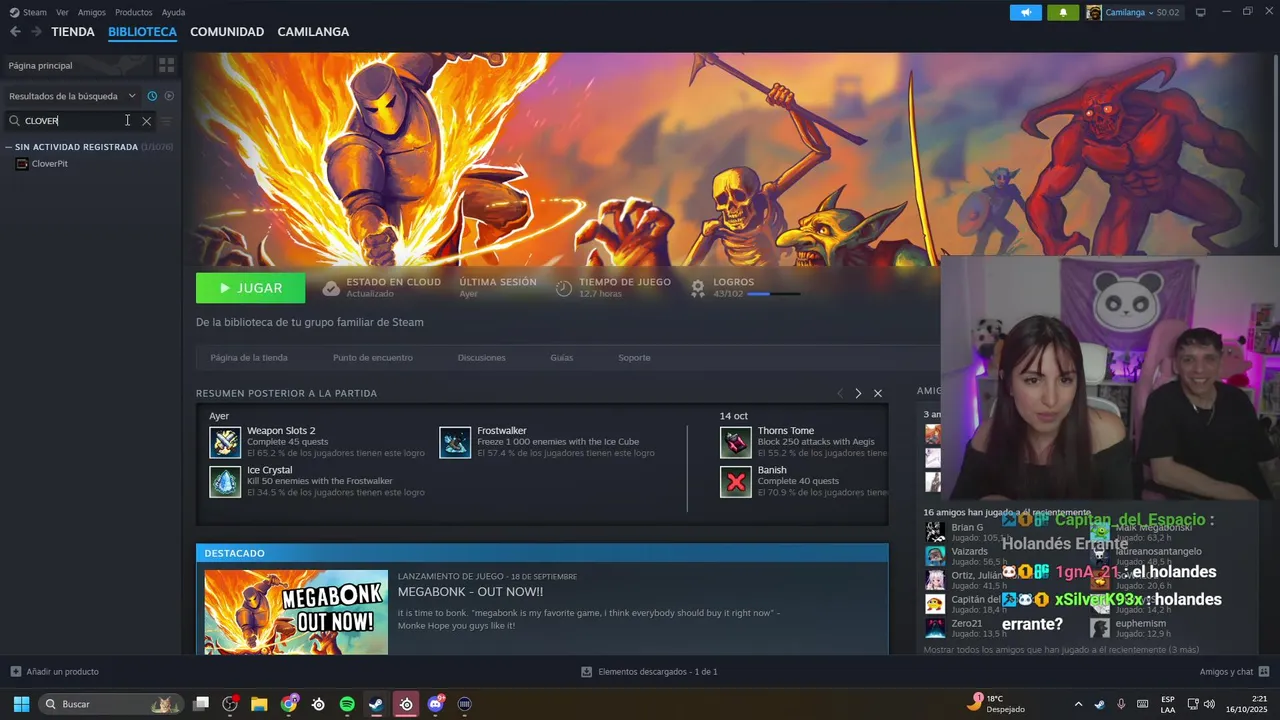Click friend euphemism's avatar
Screen dimensions: 1280x720
click(x=1100, y=628)
